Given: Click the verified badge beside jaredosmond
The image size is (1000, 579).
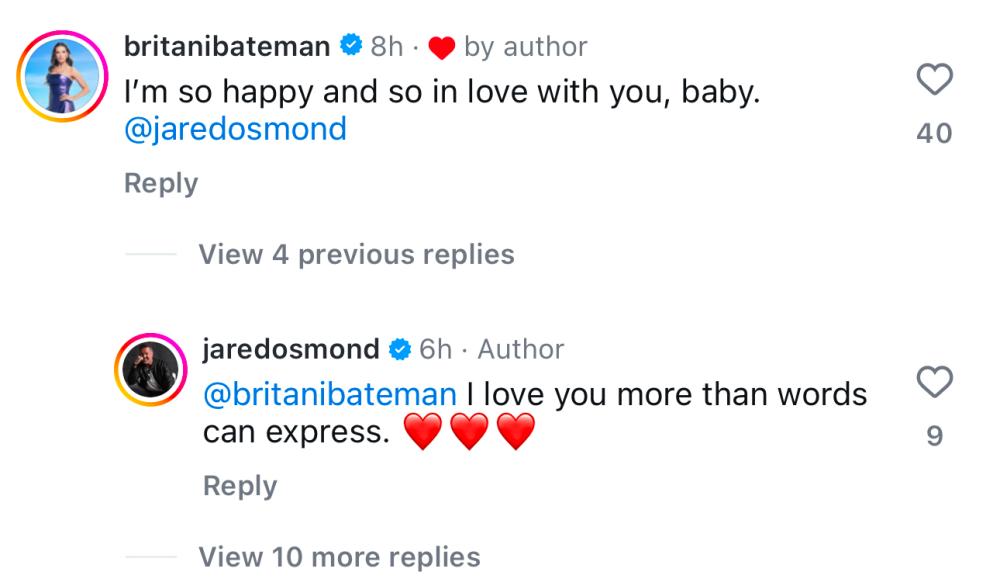Looking at the screenshot, I should pos(399,349).
